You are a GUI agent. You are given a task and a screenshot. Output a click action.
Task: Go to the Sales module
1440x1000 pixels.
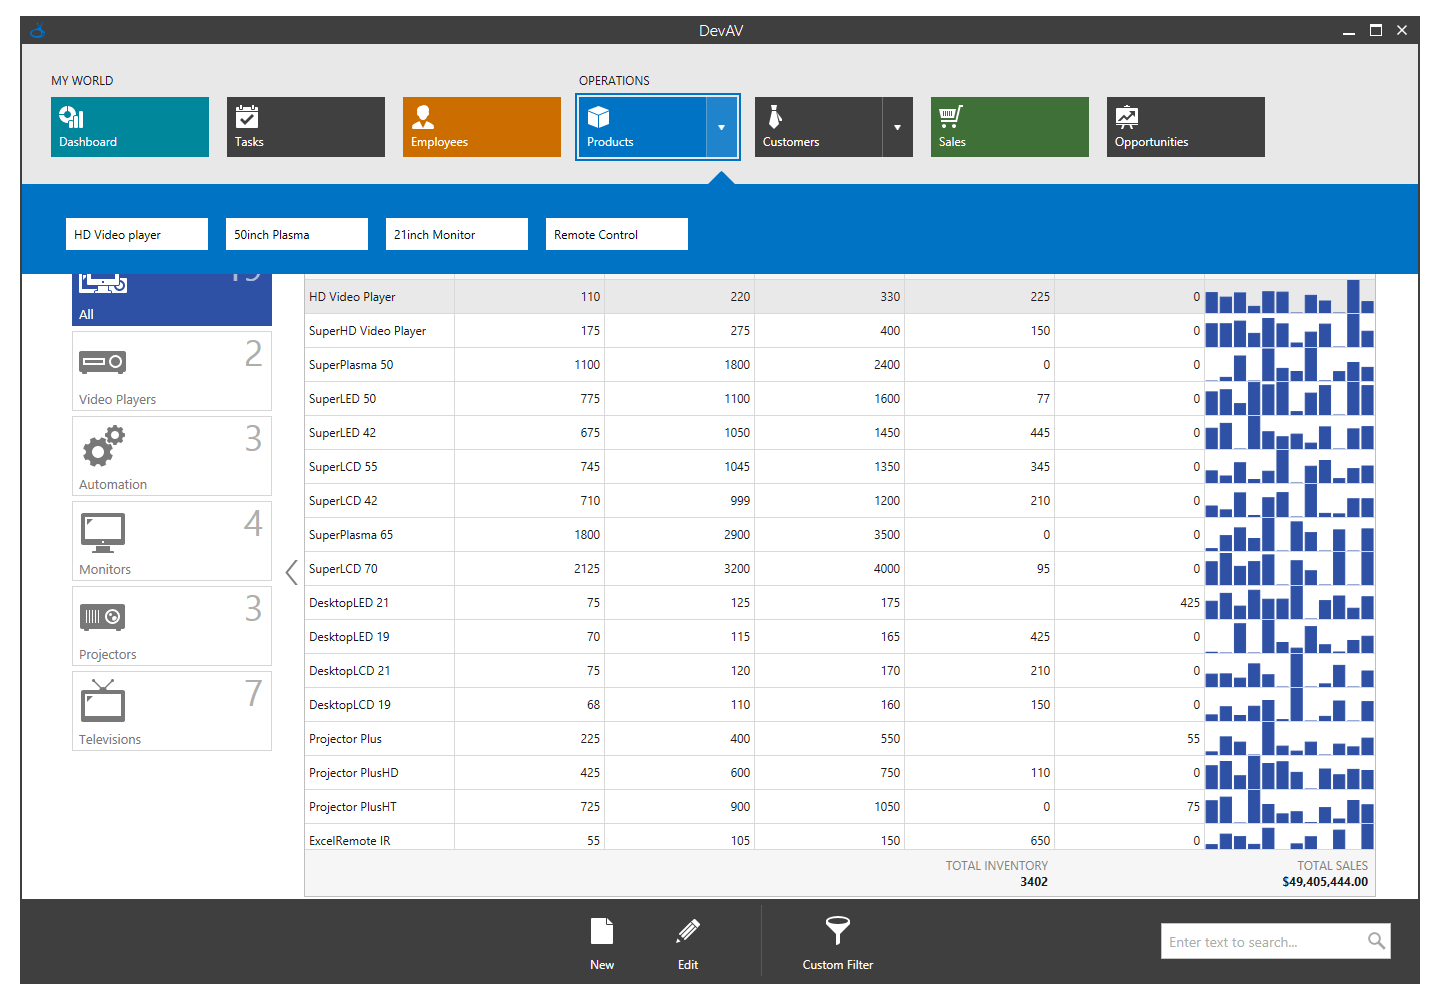tap(1008, 127)
